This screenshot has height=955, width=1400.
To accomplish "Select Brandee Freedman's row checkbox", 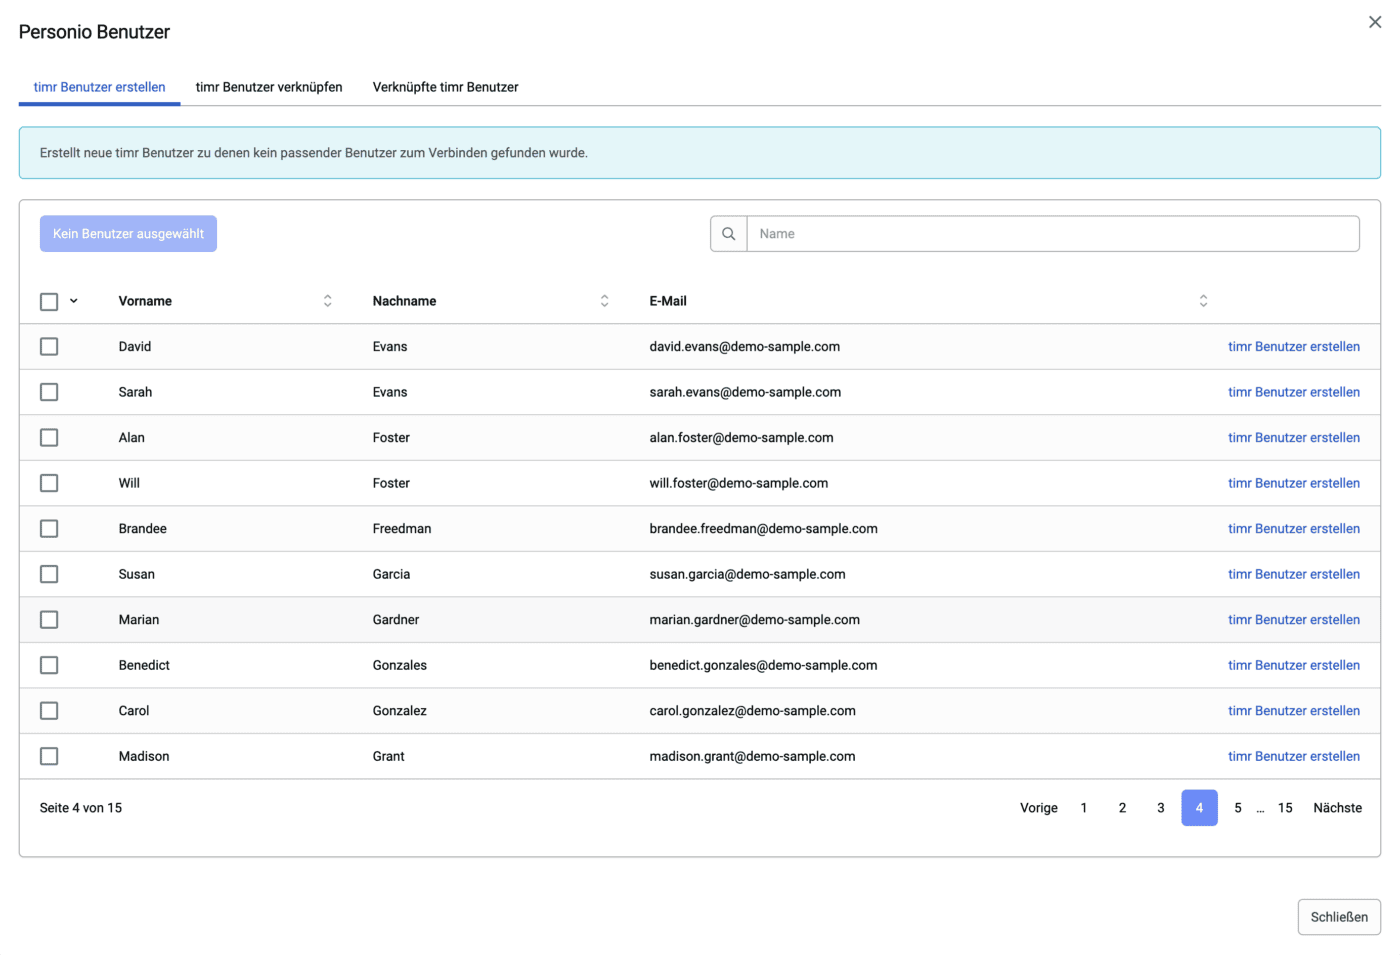I will pyautogui.click(x=49, y=529).
